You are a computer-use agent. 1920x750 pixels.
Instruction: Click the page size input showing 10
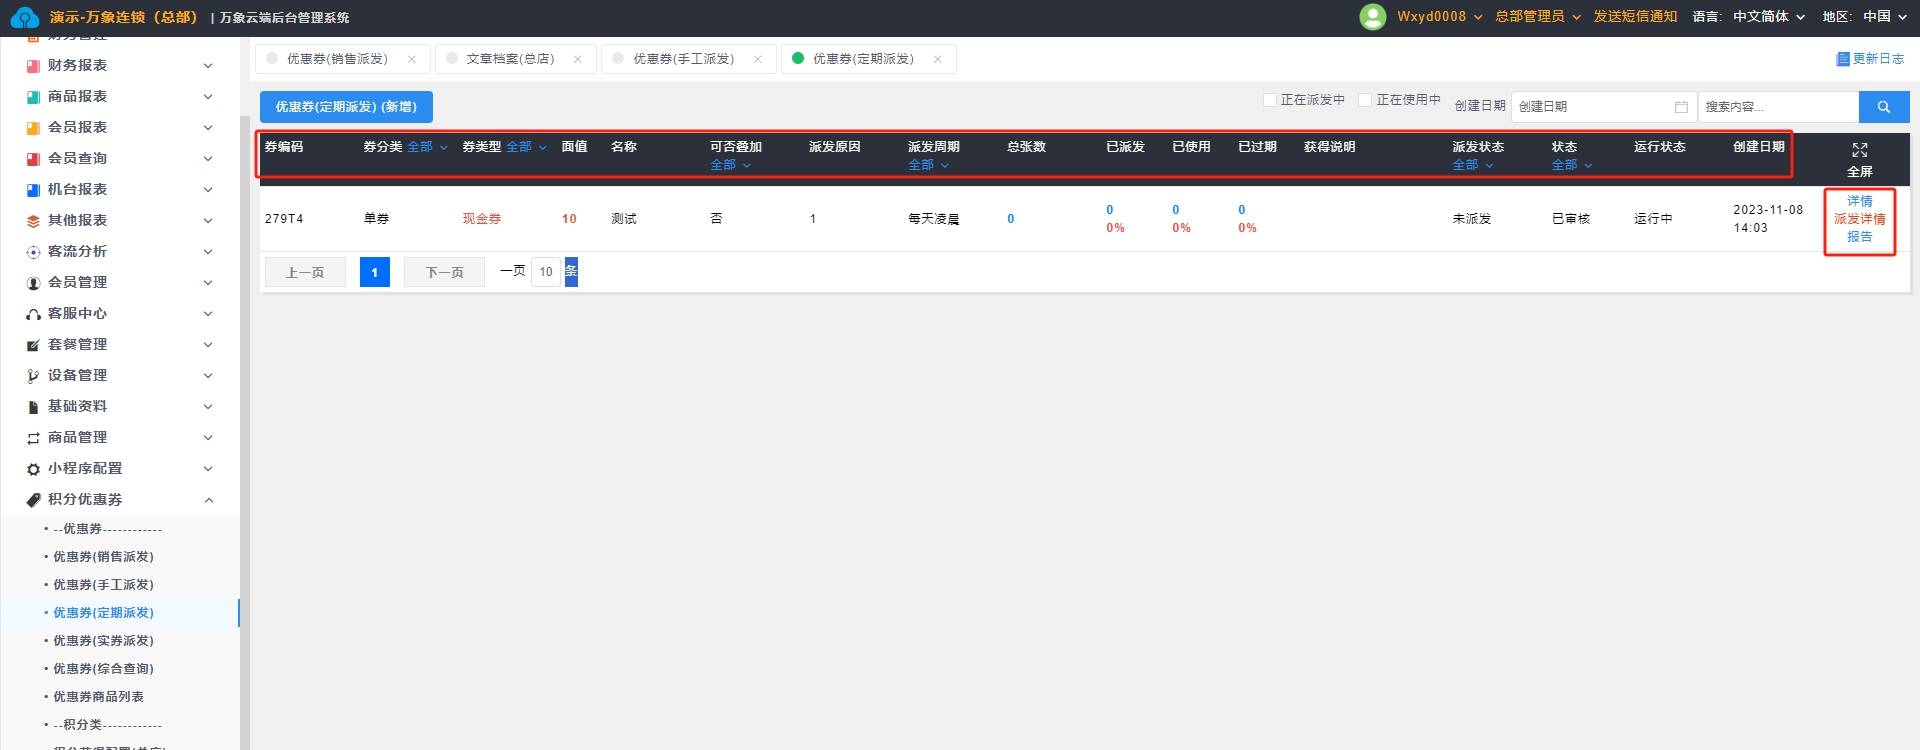click(x=546, y=272)
